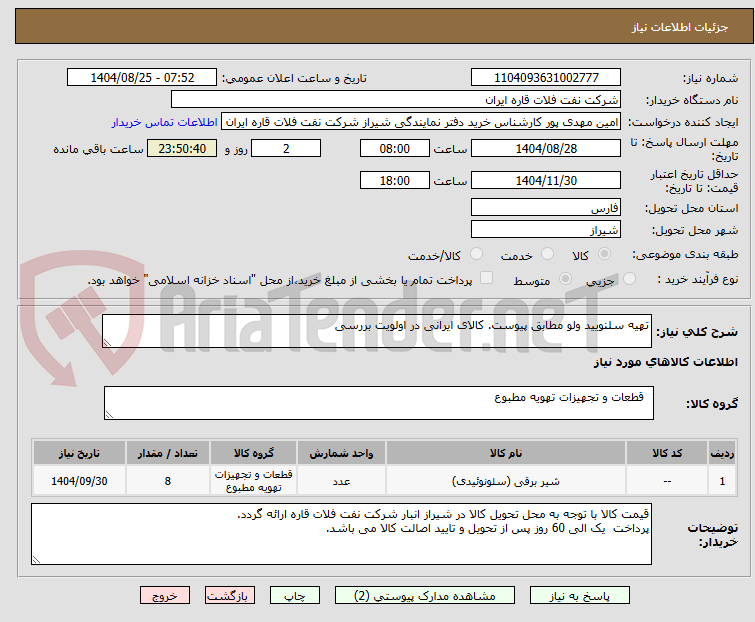Screen dimensions: 755x622
Task: Click the need date cell 1404/09/30
Action: [79, 481]
